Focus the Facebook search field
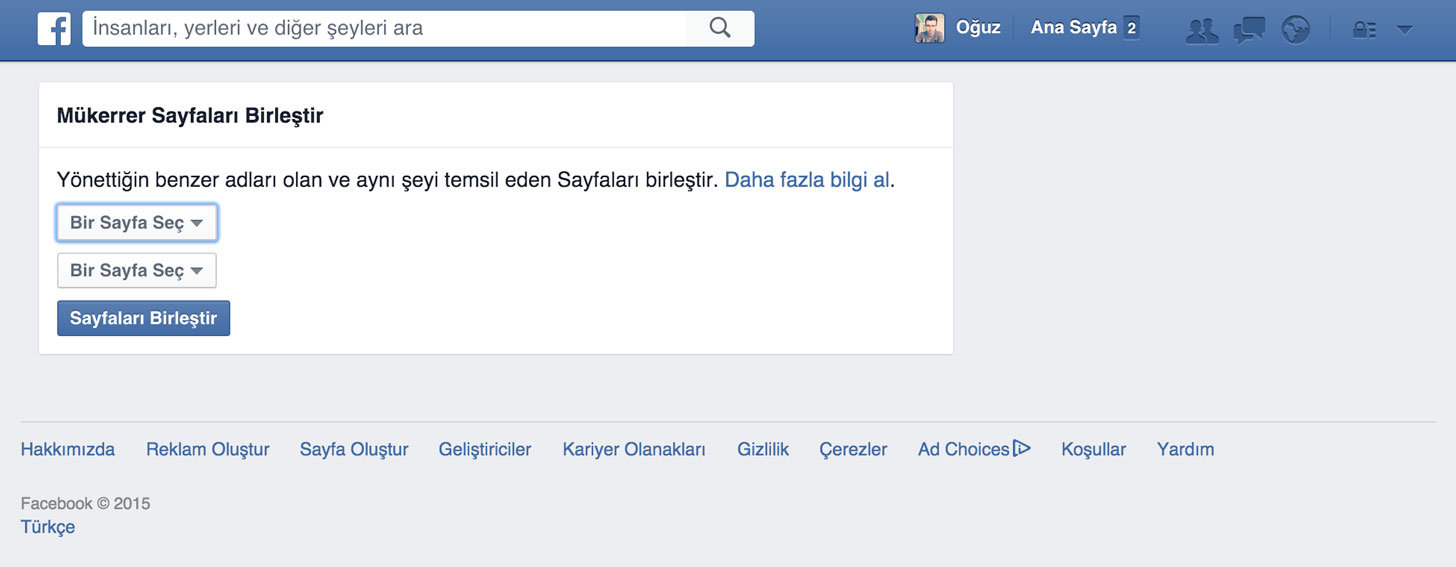Image resolution: width=1456 pixels, height=567 pixels. (x=385, y=28)
